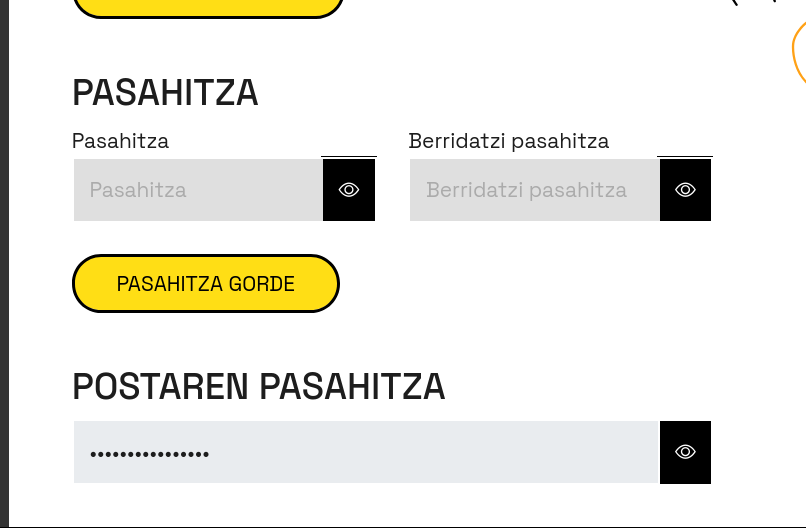Click the masked dots in the mail password
The height and width of the screenshot is (528, 806).
click(x=149, y=454)
